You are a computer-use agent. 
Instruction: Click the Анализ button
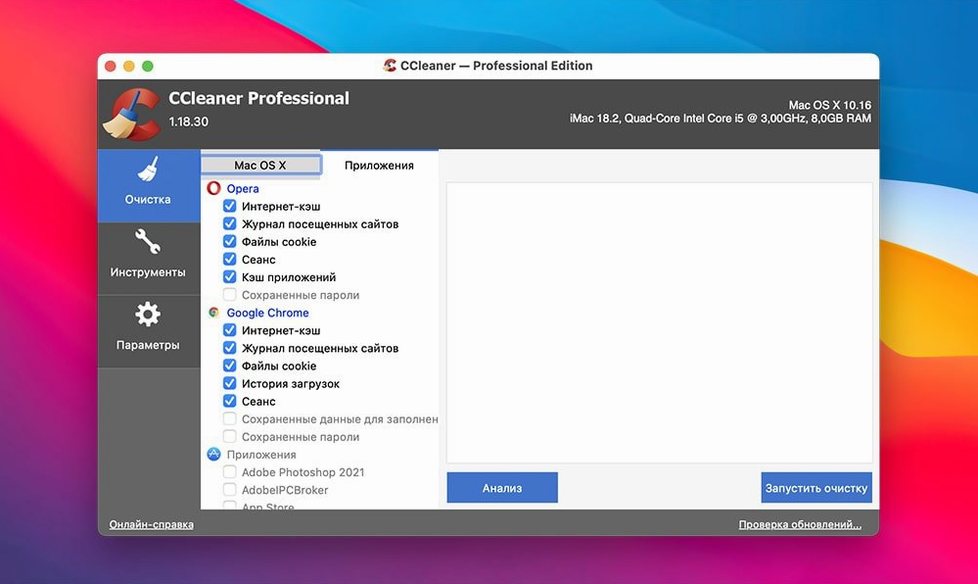point(502,488)
